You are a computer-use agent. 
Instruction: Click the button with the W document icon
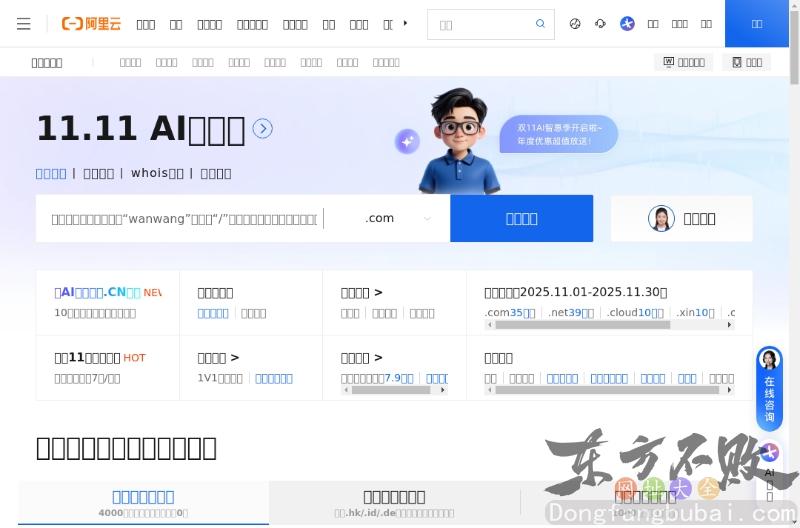click(x=684, y=62)
